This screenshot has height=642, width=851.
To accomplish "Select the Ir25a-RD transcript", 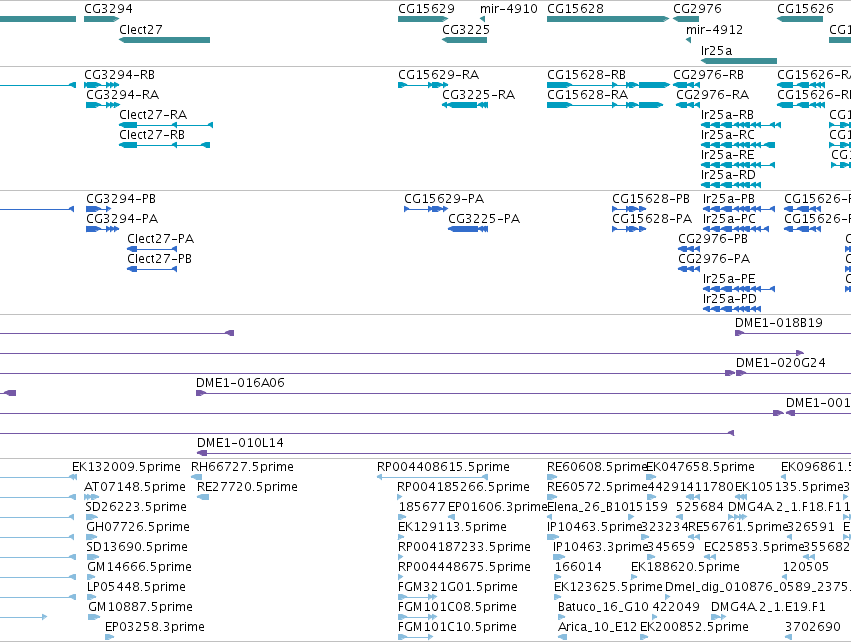I will (x=731, y=185).
